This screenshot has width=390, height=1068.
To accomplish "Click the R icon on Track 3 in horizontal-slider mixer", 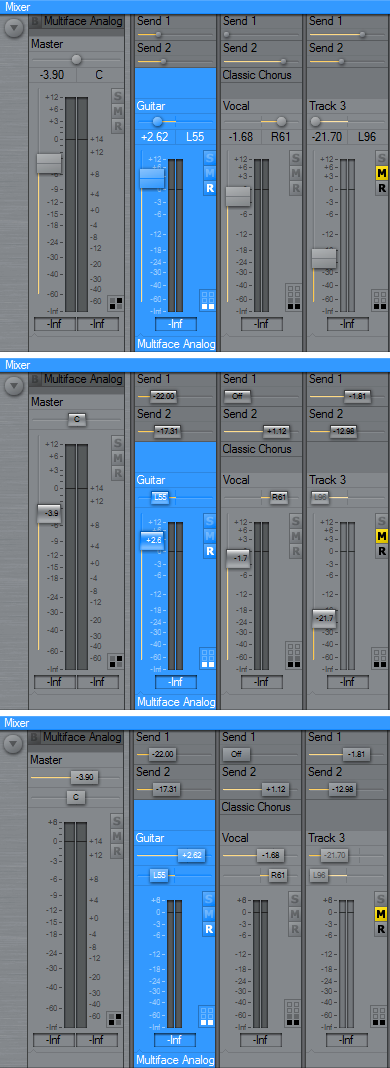I will pos(381,928).
